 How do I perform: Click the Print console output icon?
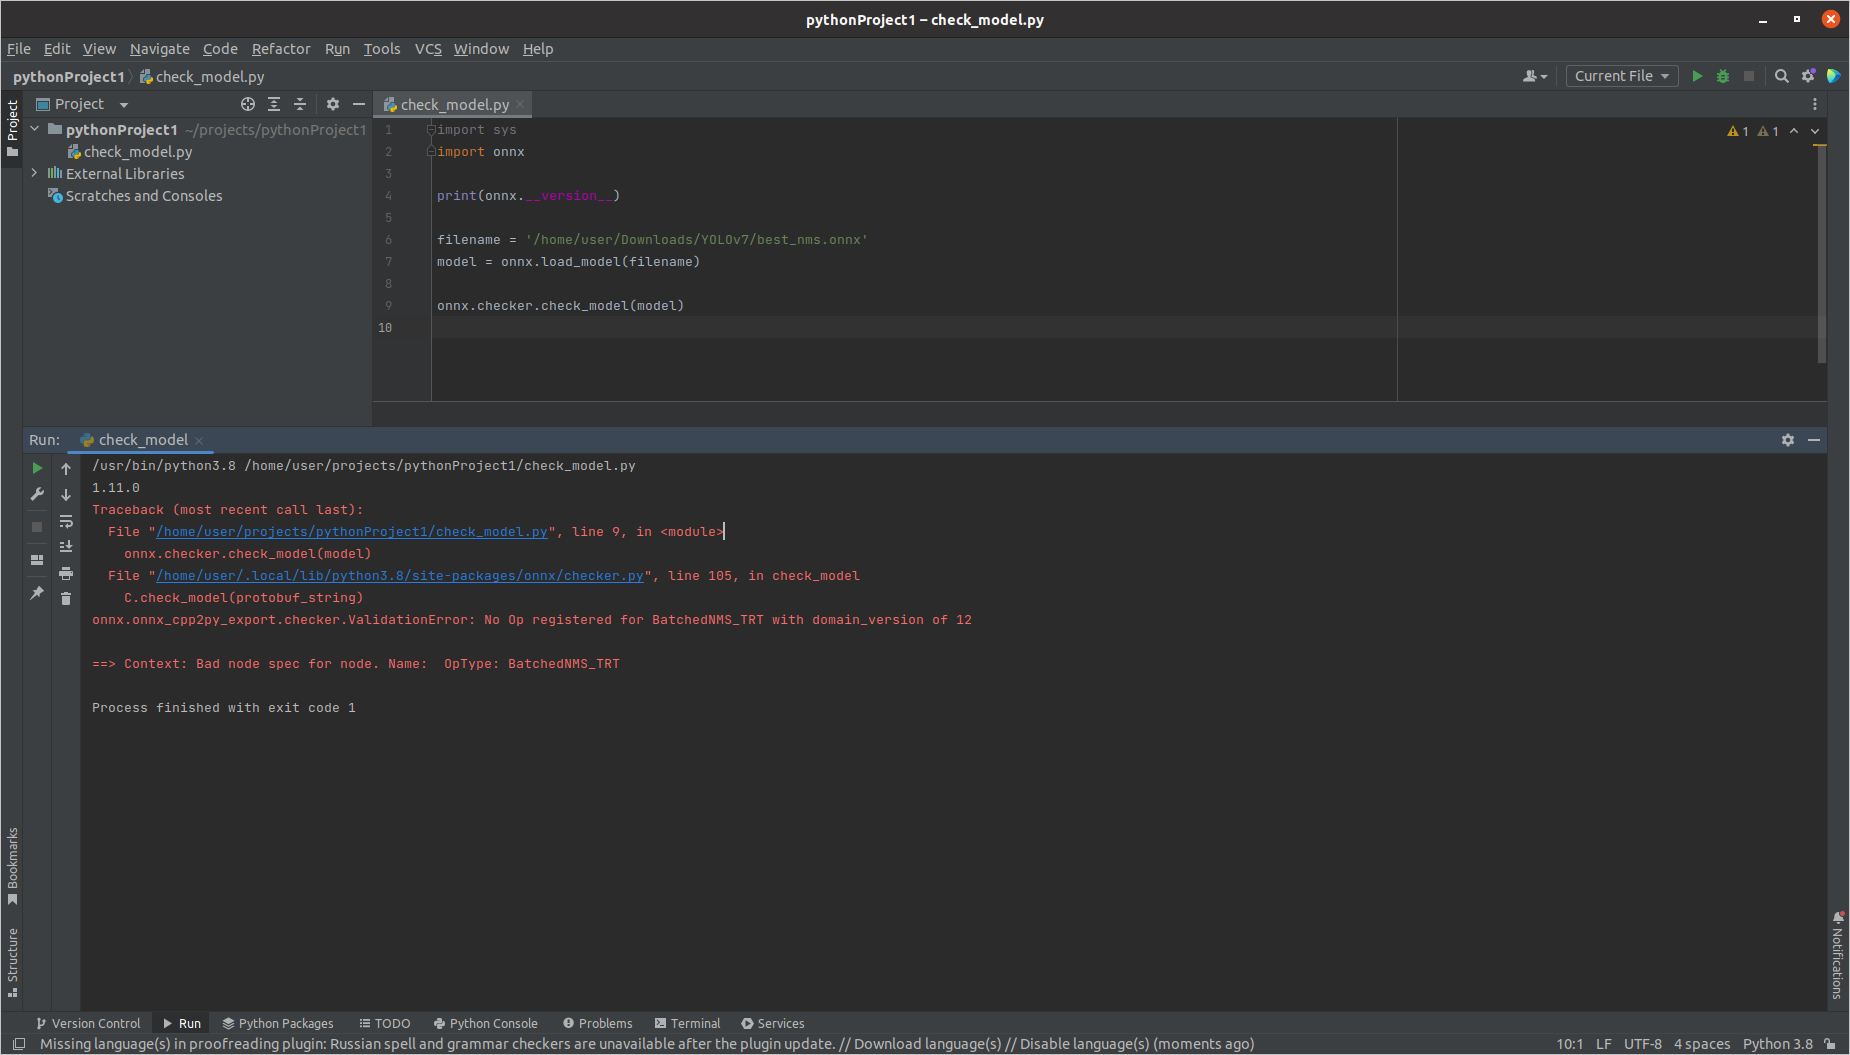point(66,572)
